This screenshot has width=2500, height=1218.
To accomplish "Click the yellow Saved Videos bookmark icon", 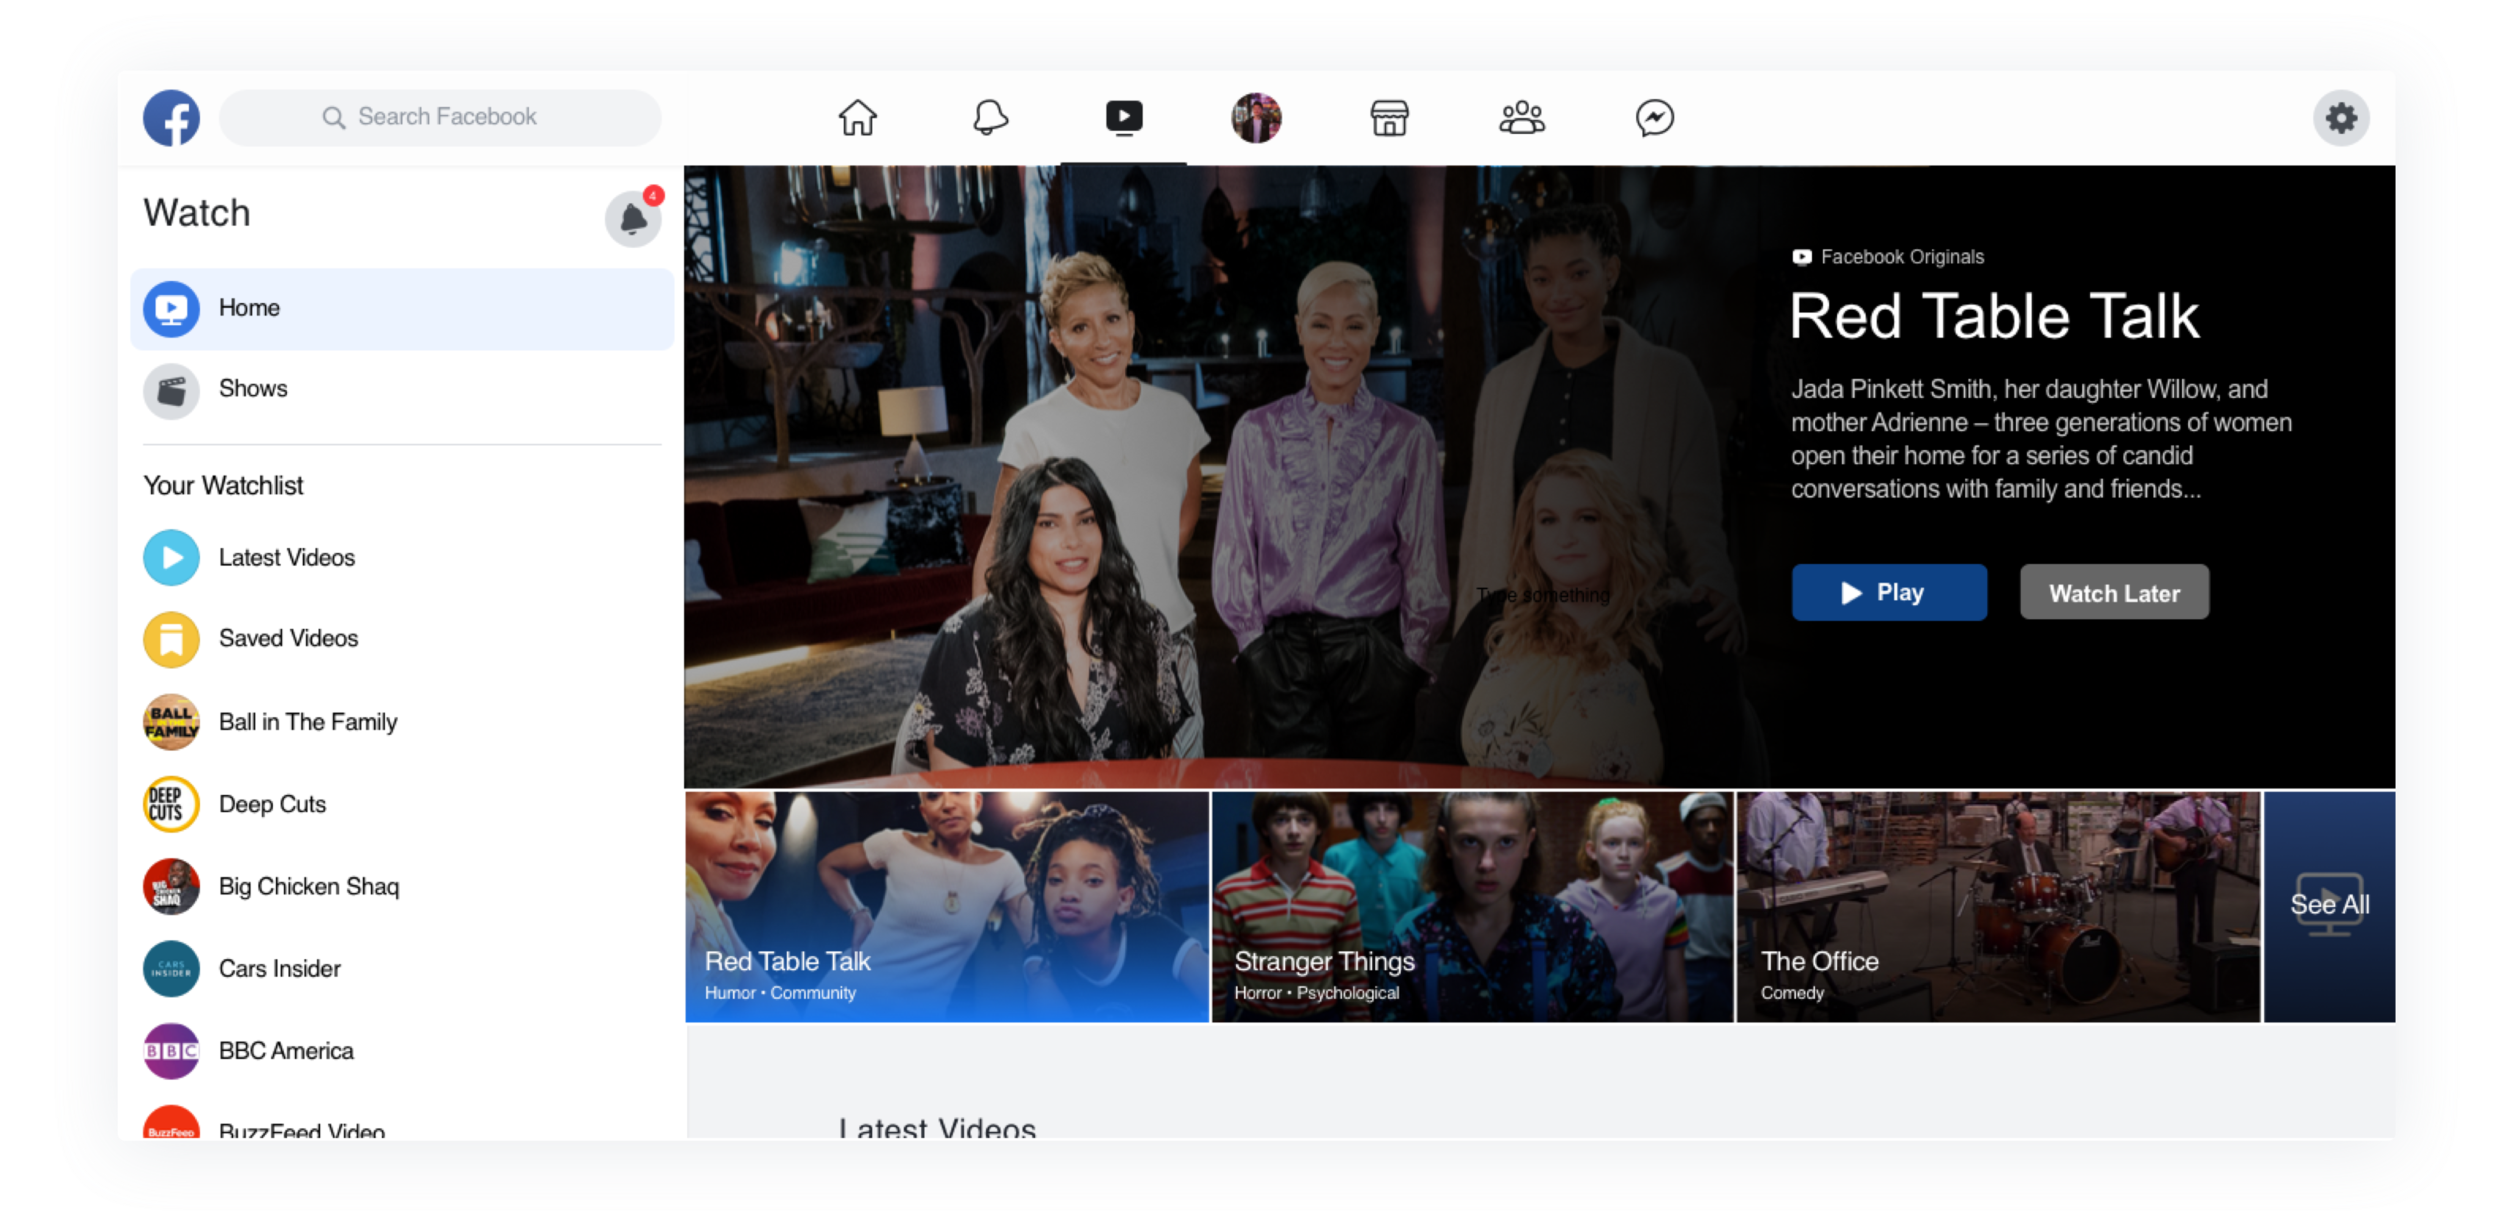I will pos(171,639).
